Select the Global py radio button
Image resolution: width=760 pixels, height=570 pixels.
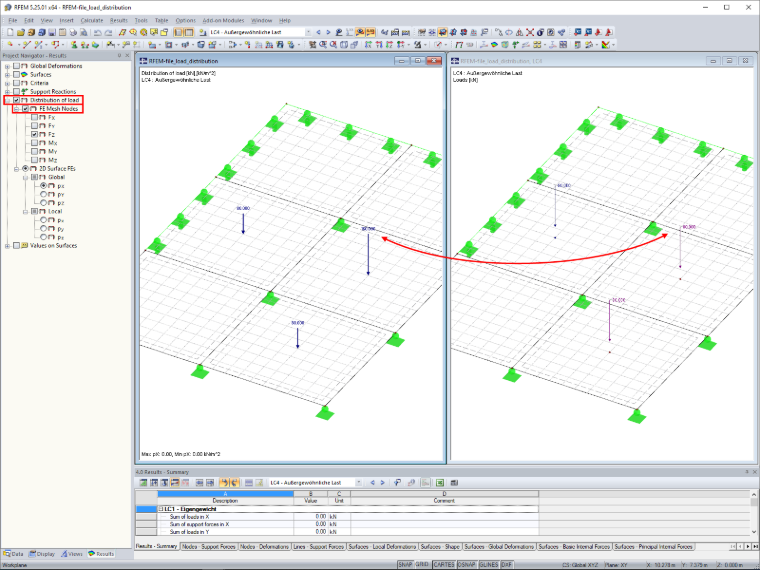click(x=44, y=194)
